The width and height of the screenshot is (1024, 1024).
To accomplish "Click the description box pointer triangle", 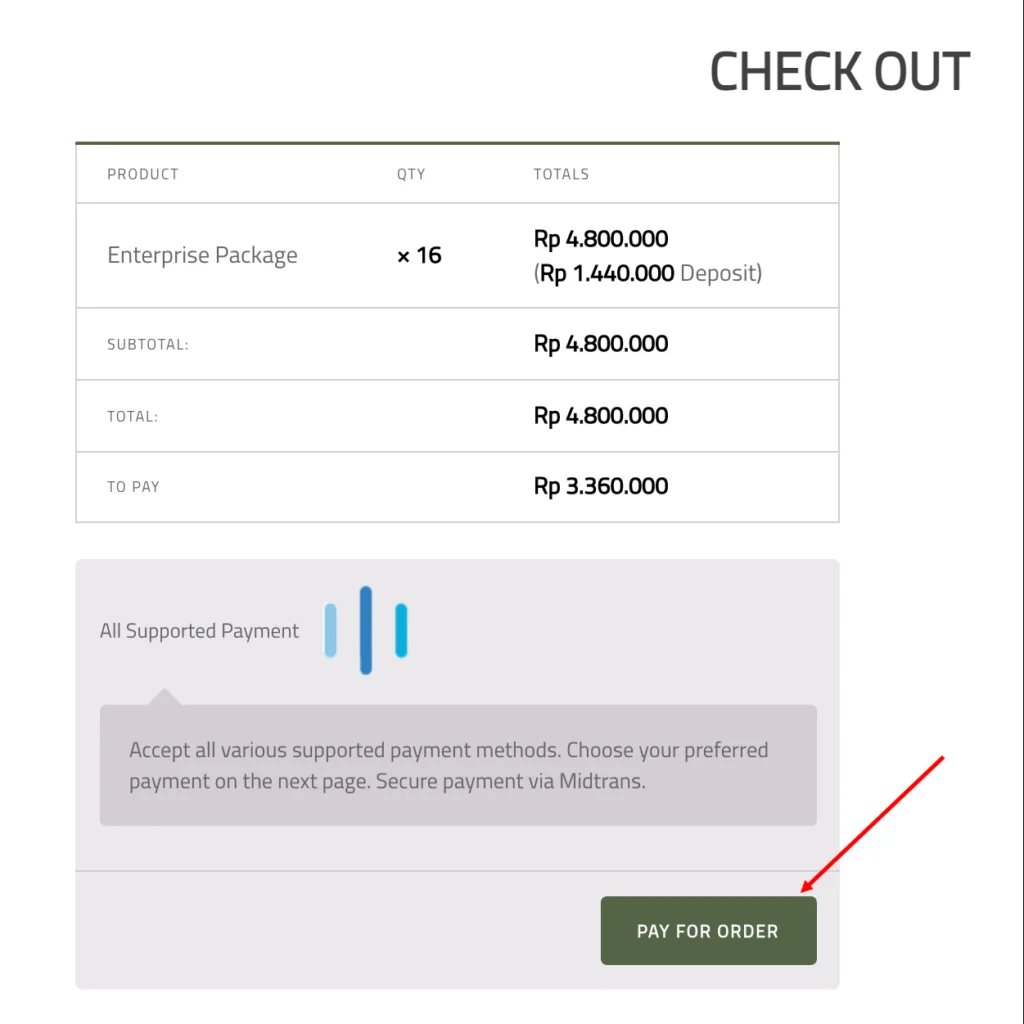I will (164, 697).
